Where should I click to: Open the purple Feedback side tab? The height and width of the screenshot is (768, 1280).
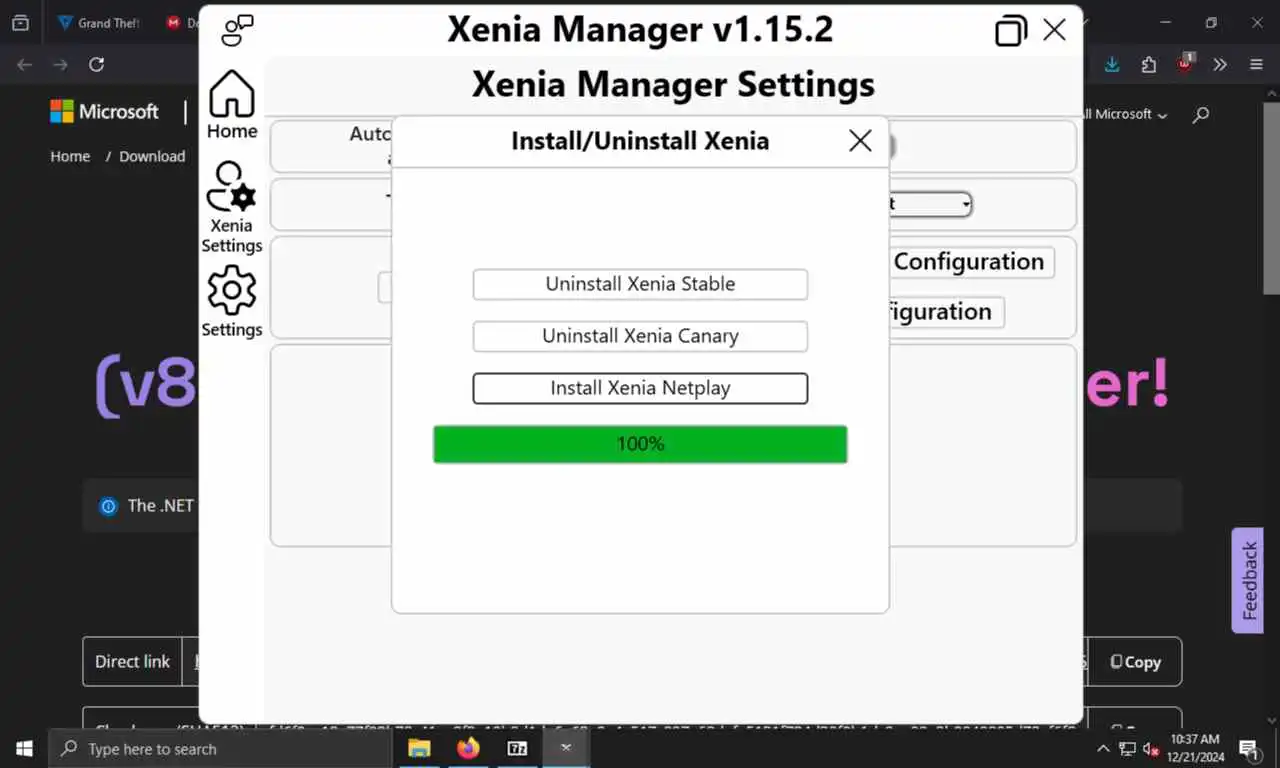[x=1248, y=580]
